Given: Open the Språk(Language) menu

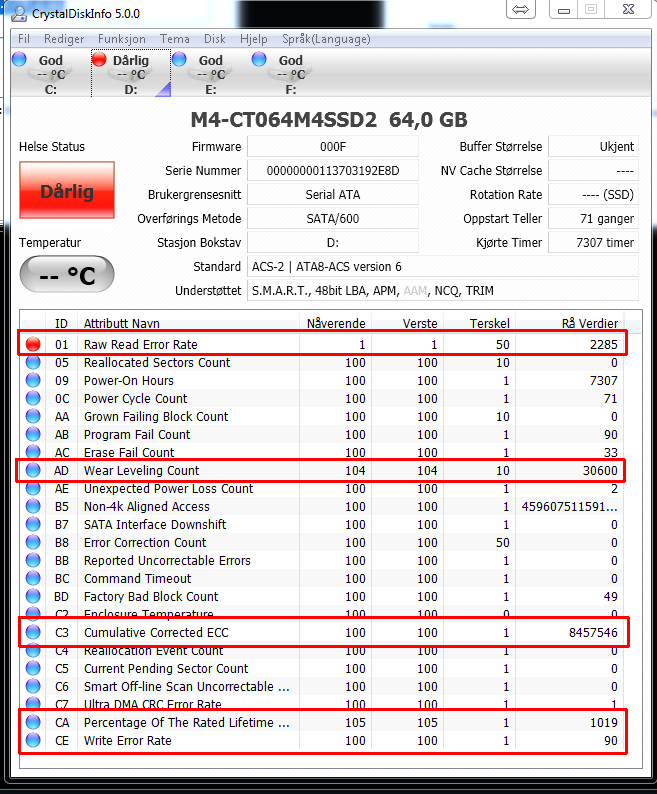Looking at the screenshot, I should (326, 39).
